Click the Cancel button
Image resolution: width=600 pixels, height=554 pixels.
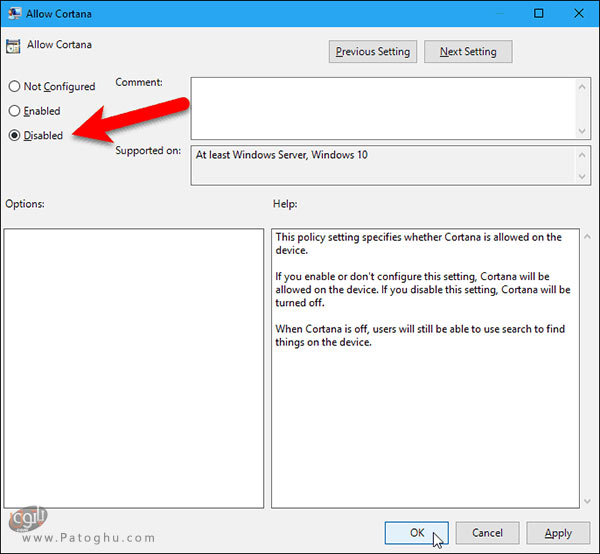[487, 533]
